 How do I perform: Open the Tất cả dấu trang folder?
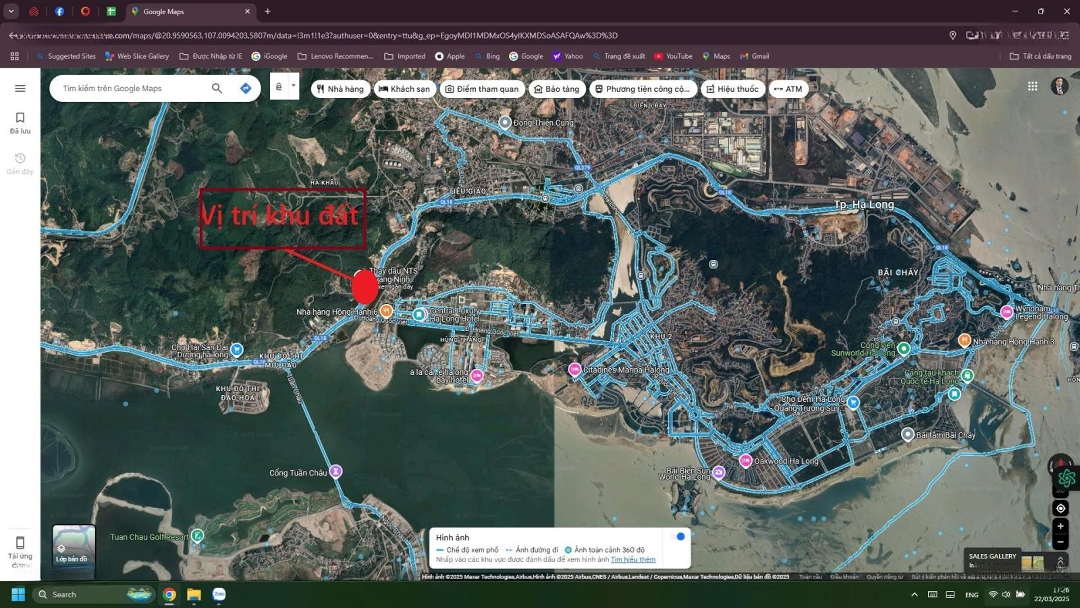(1041, 56)
